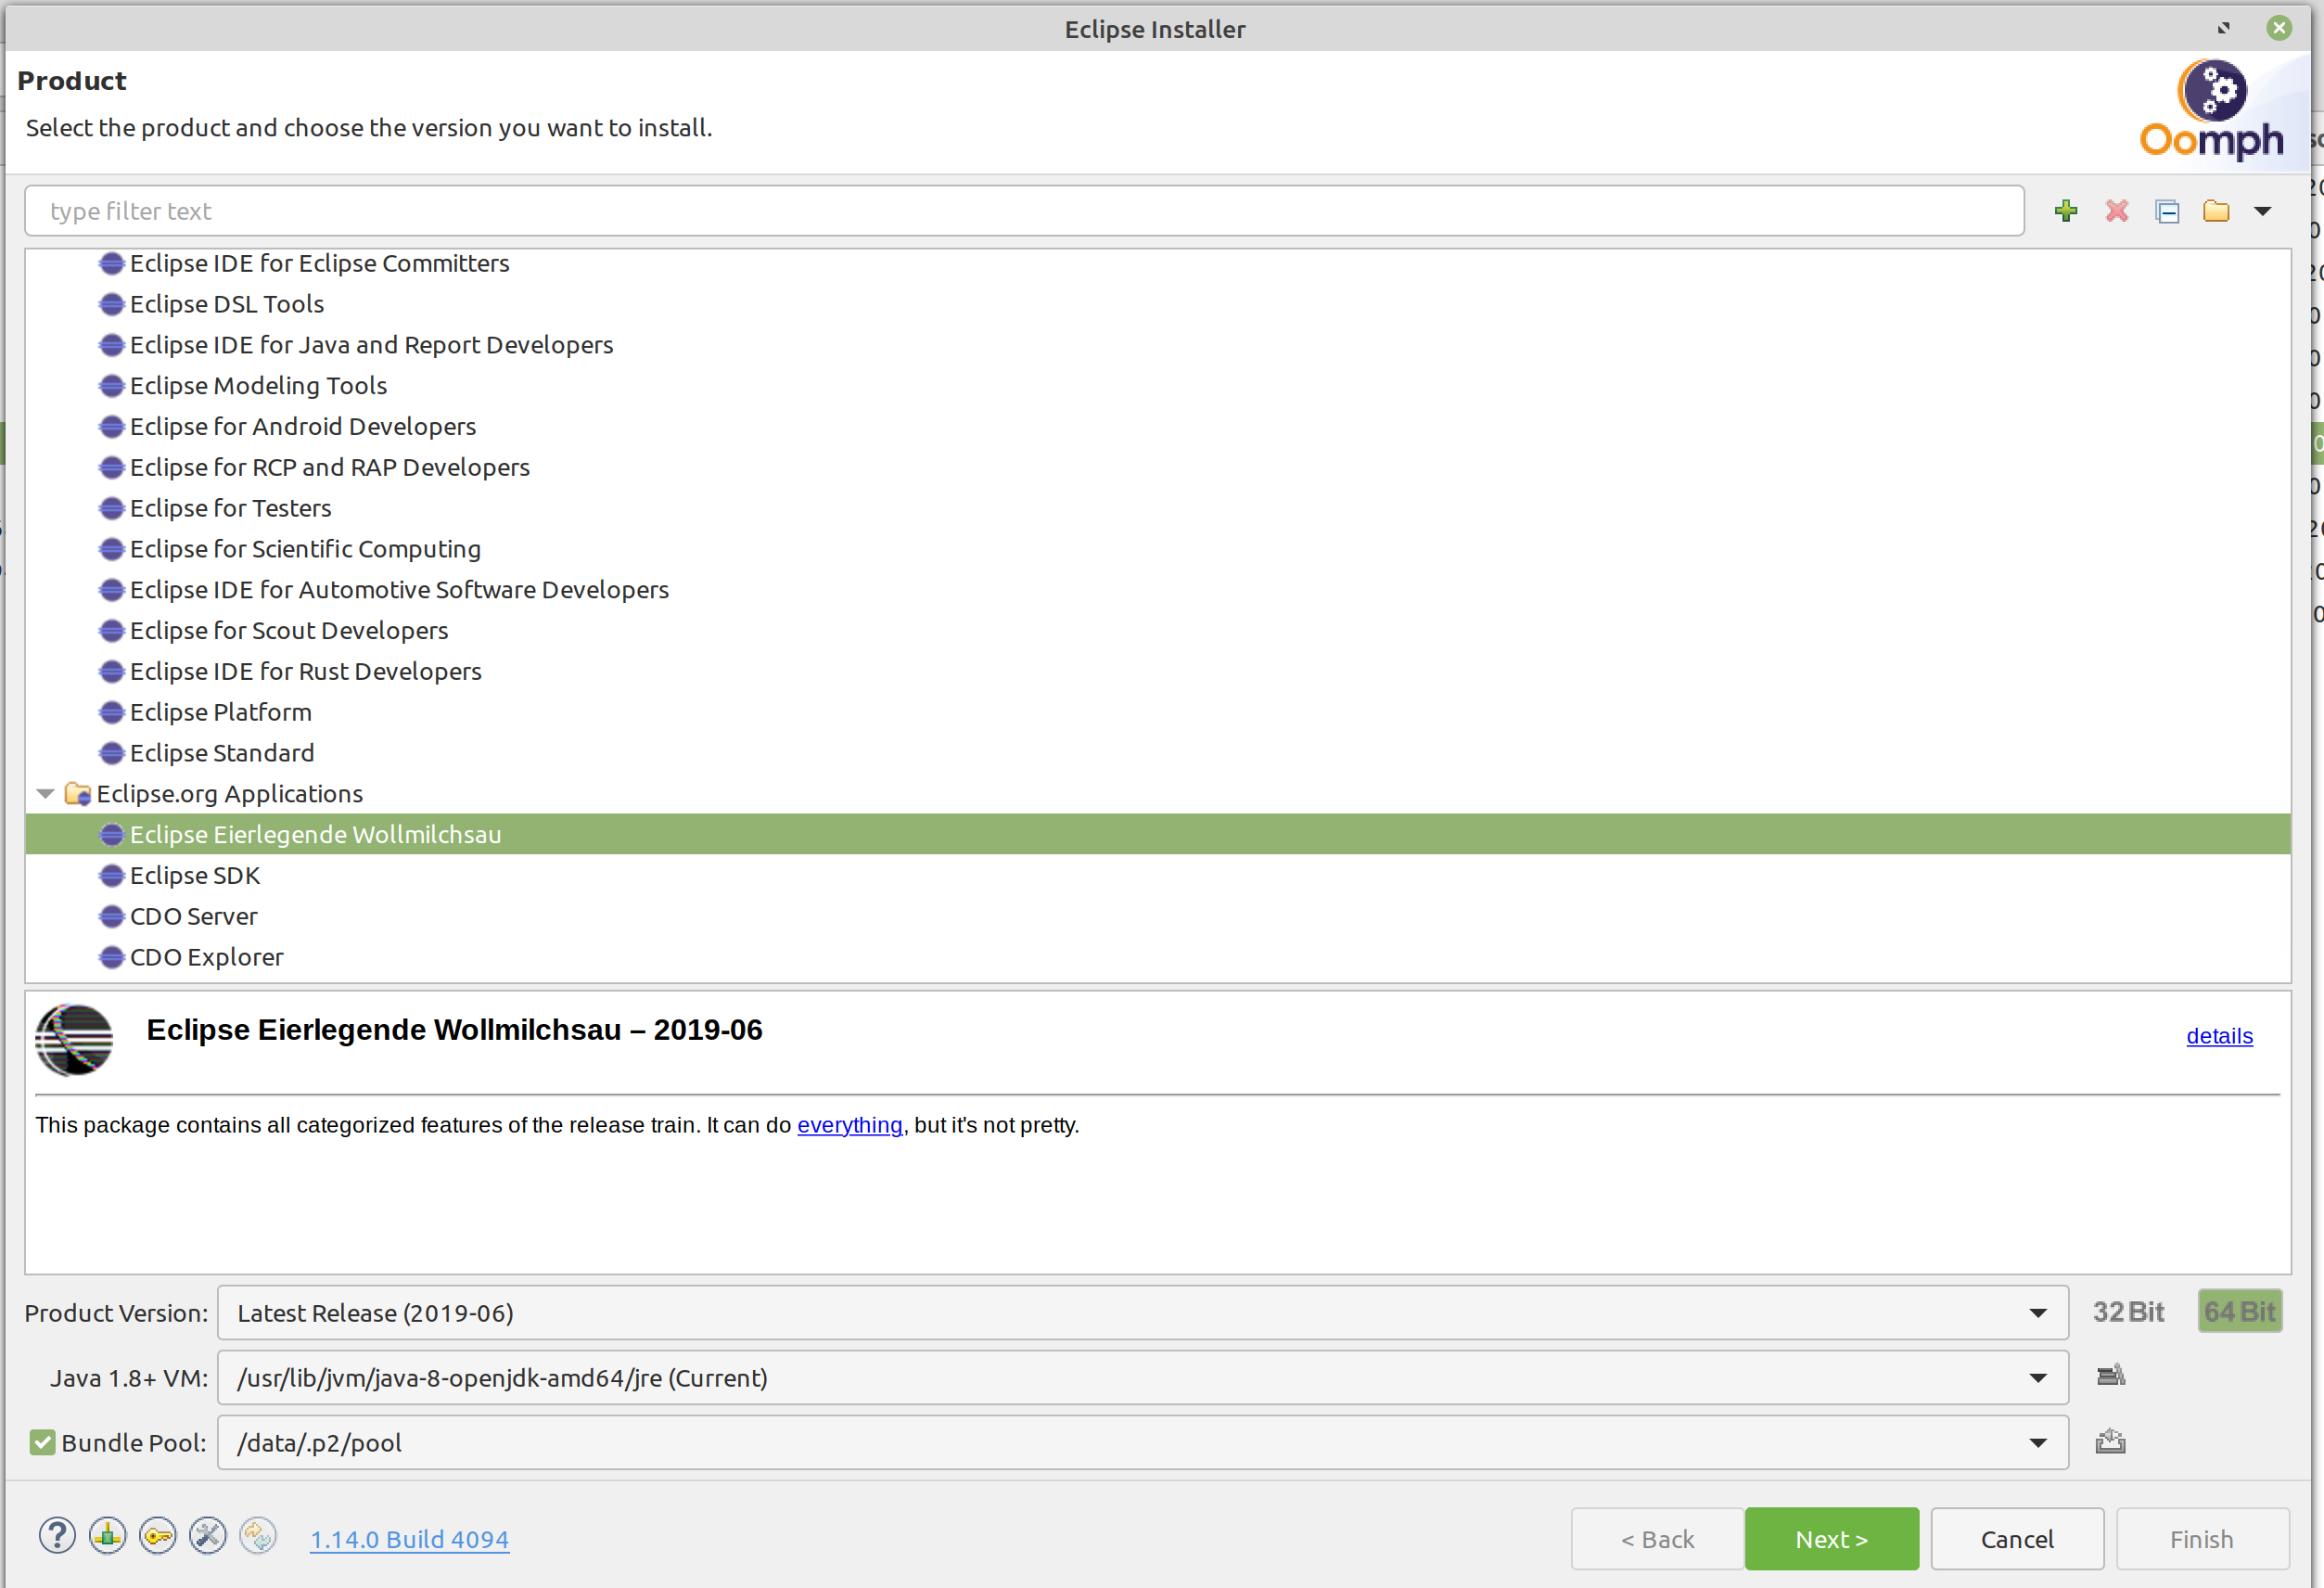Image resolution: width=2324 pixels, height=1588 pixels.
Task: Open the Bundle Pool location dropdown
Action: (x=1143, y=1443)
